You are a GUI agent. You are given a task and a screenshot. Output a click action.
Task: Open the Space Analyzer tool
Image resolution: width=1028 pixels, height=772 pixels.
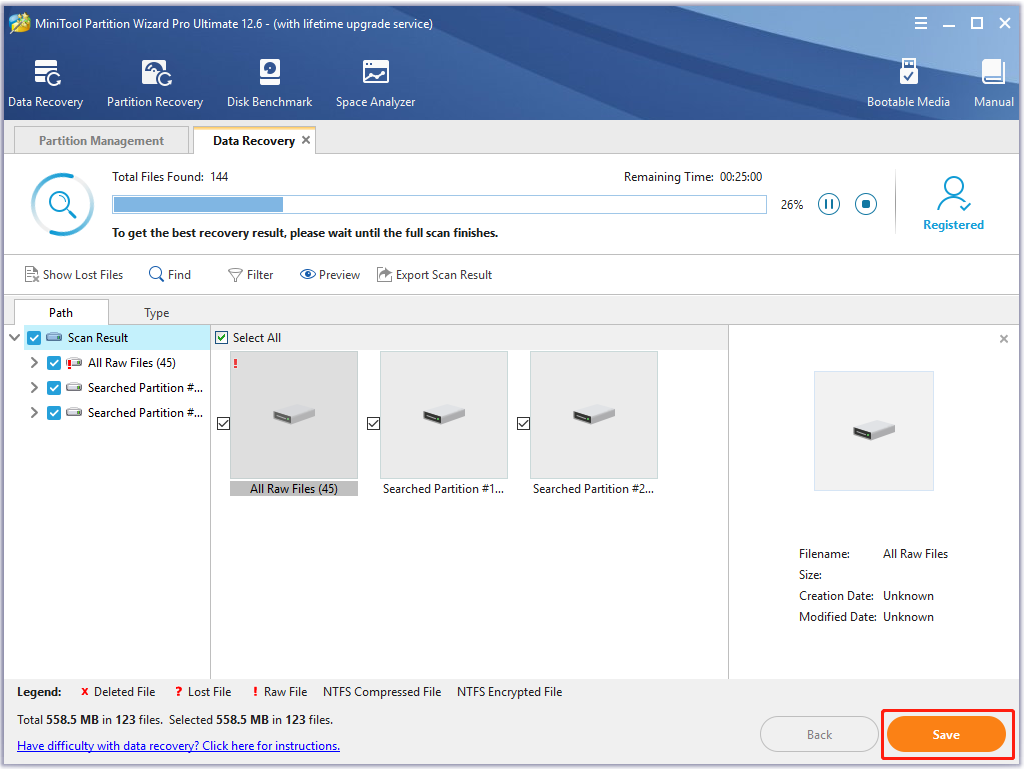[375, 75]
